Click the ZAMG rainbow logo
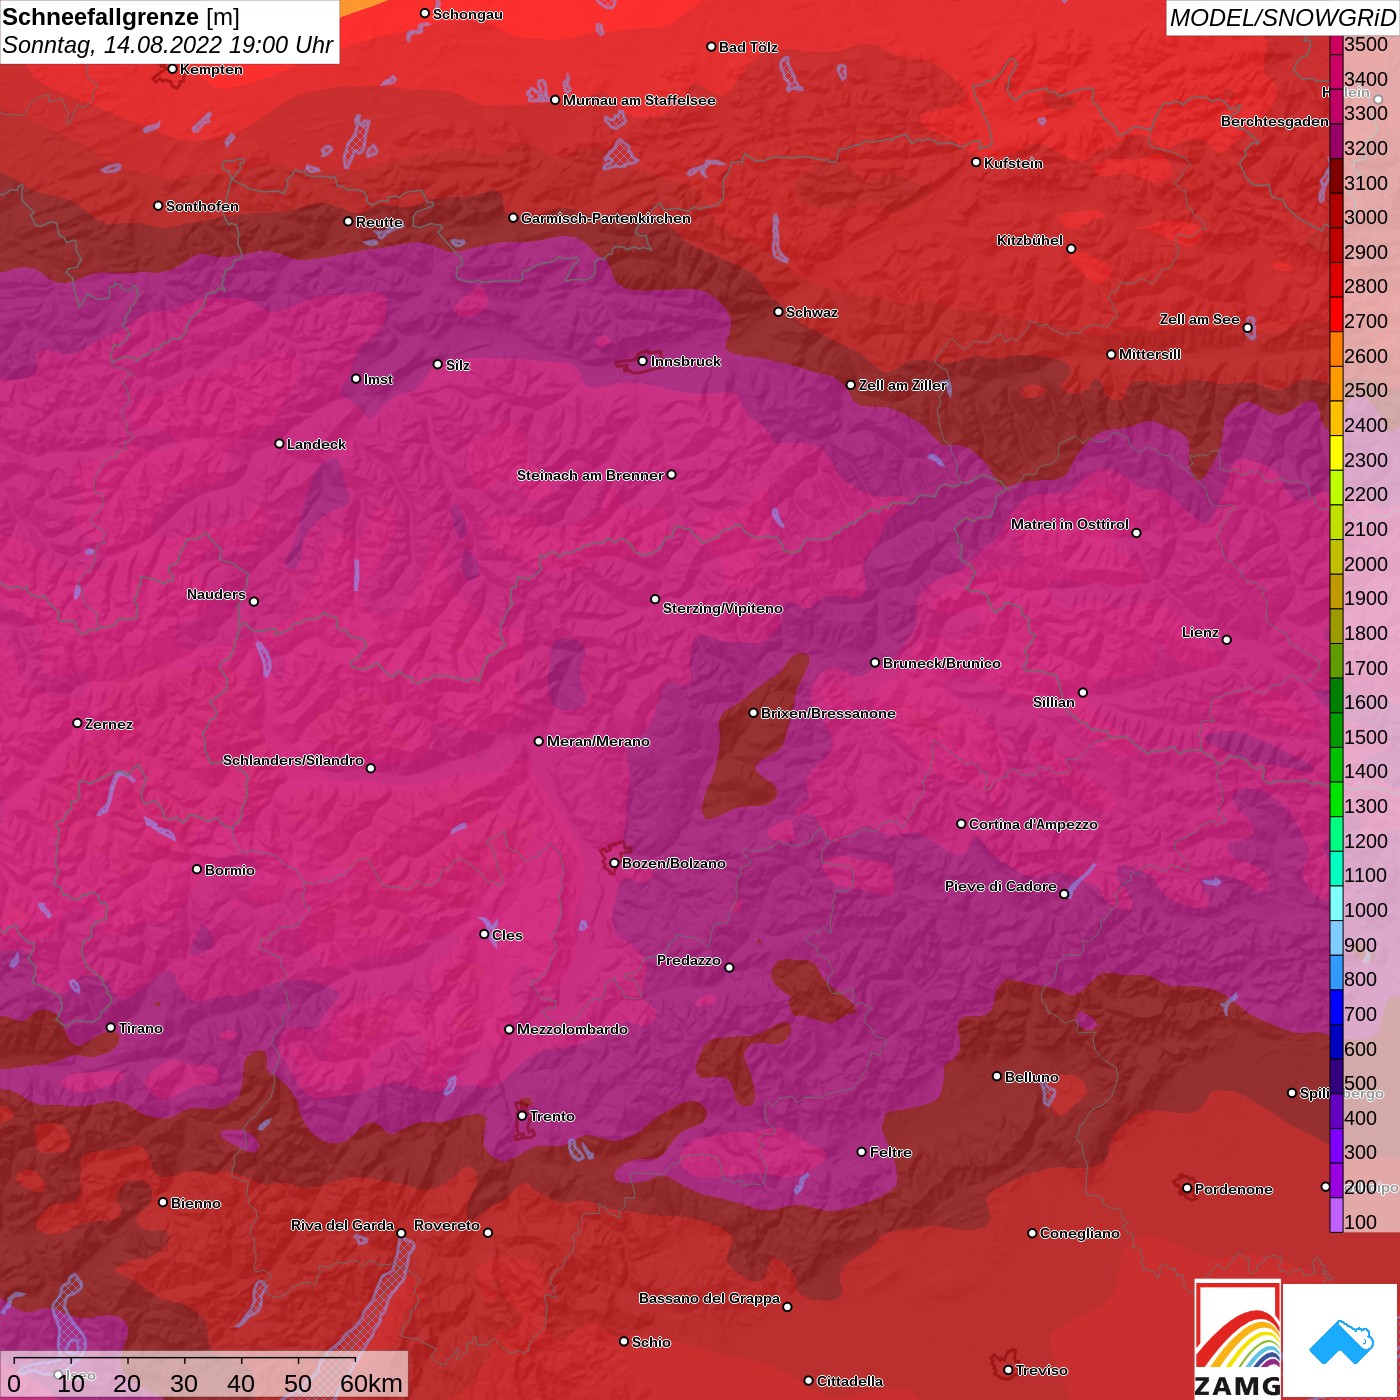The height and width of the screenshot is (1400, 1400). [1238, 1339]
